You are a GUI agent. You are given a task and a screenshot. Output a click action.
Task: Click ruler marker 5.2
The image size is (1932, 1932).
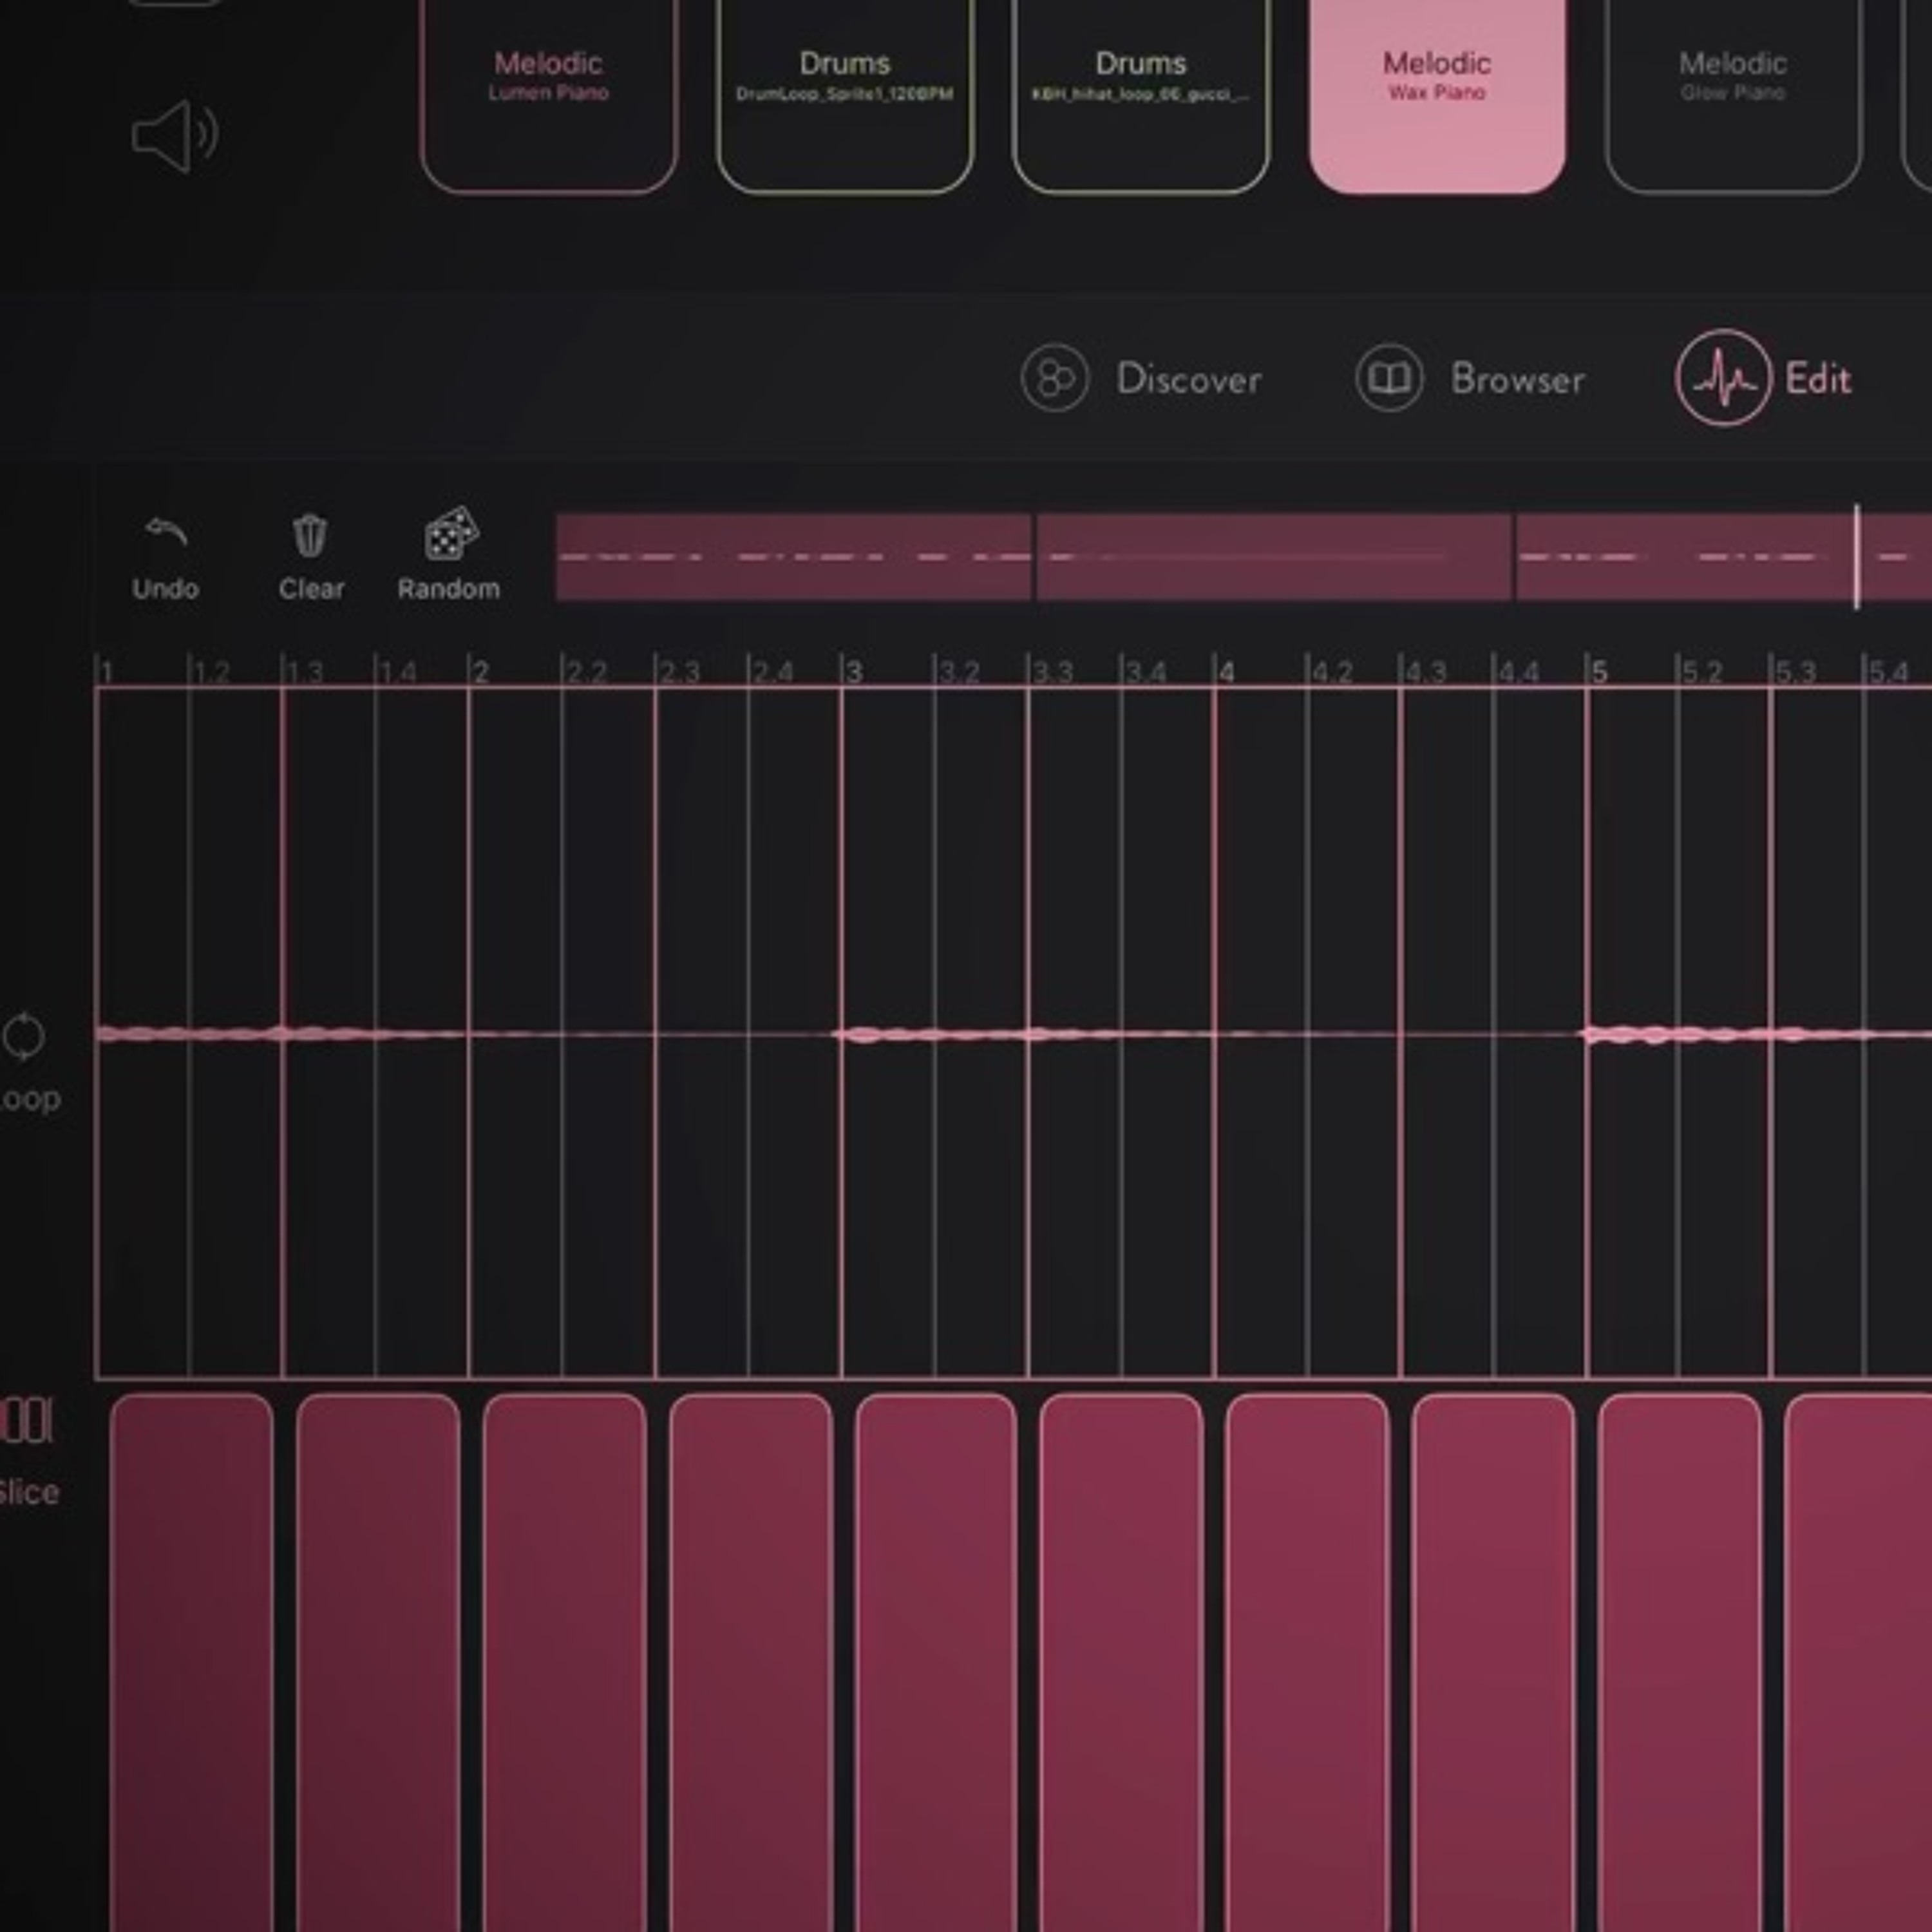pyautogui.click(x=1702, y=672)
